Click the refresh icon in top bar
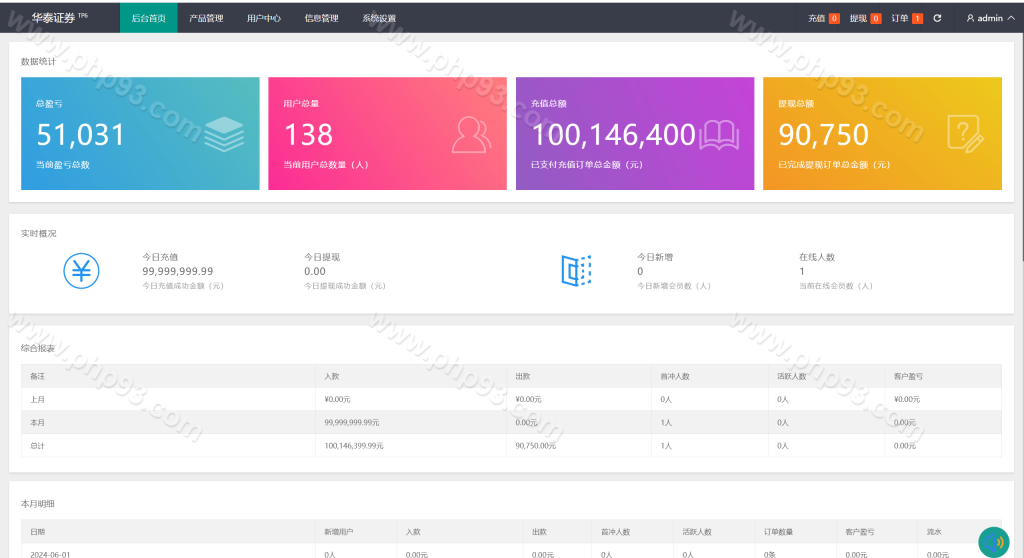Image resolution: width=1024 pixels, height=558 pixels. [937, 18]
